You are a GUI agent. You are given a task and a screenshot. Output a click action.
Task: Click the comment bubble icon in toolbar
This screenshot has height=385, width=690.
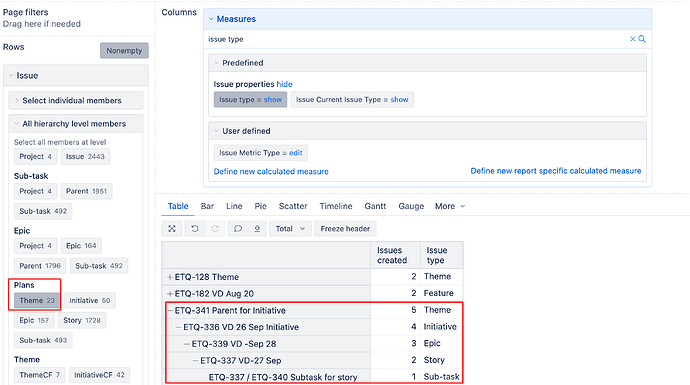[x=238, y=229]
